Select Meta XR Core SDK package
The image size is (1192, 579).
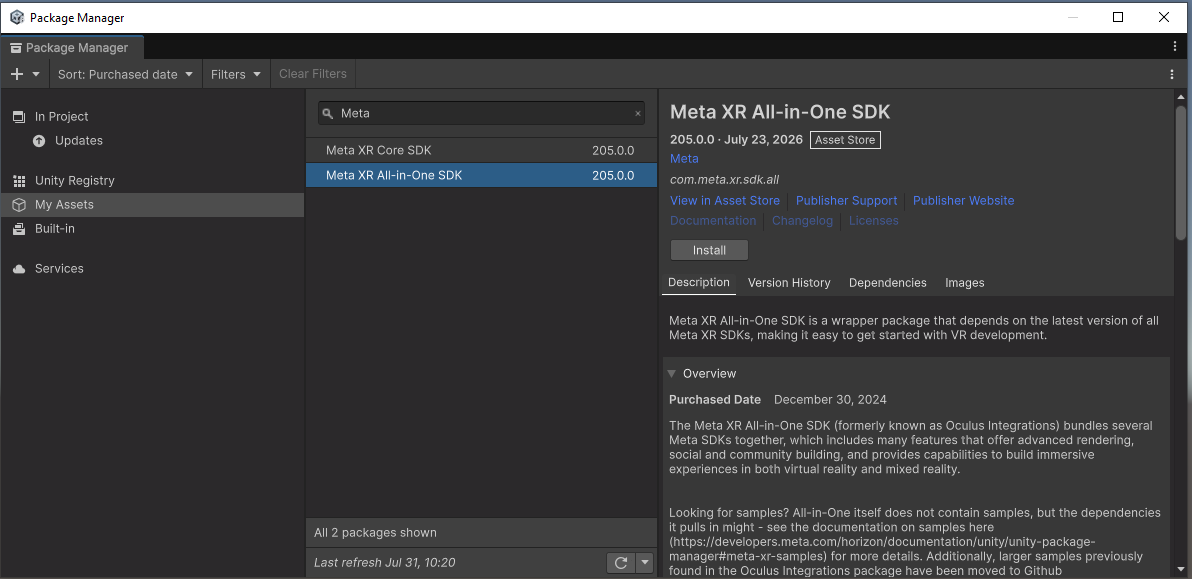point(481,150)
